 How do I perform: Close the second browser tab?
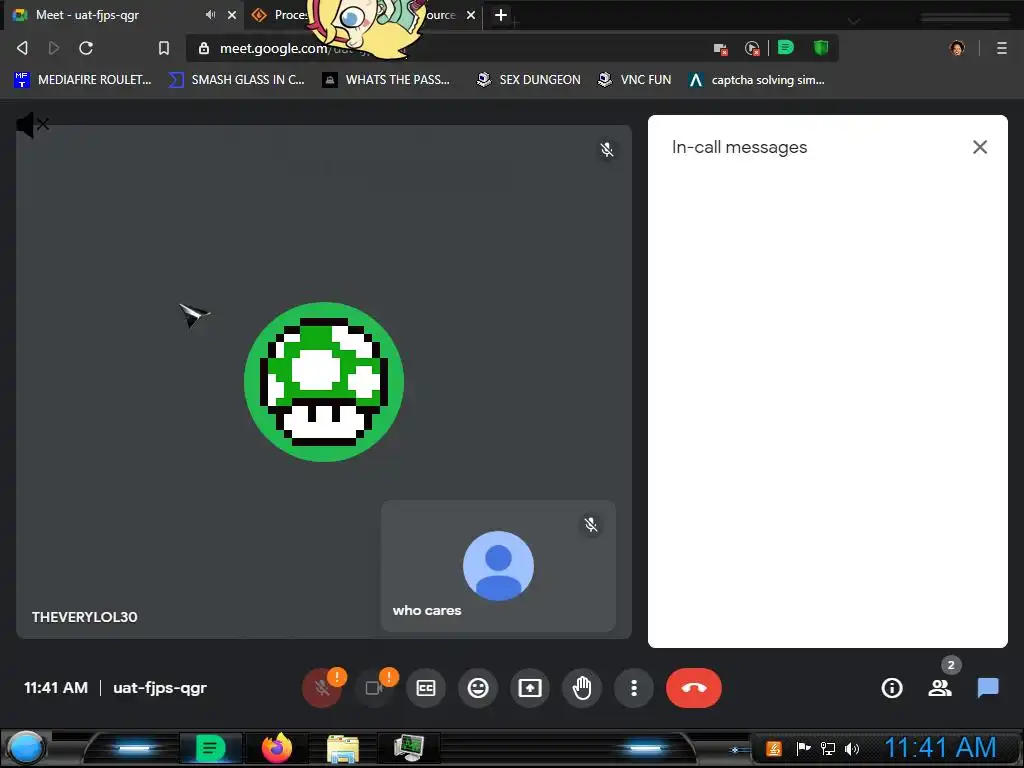point(471,14)
